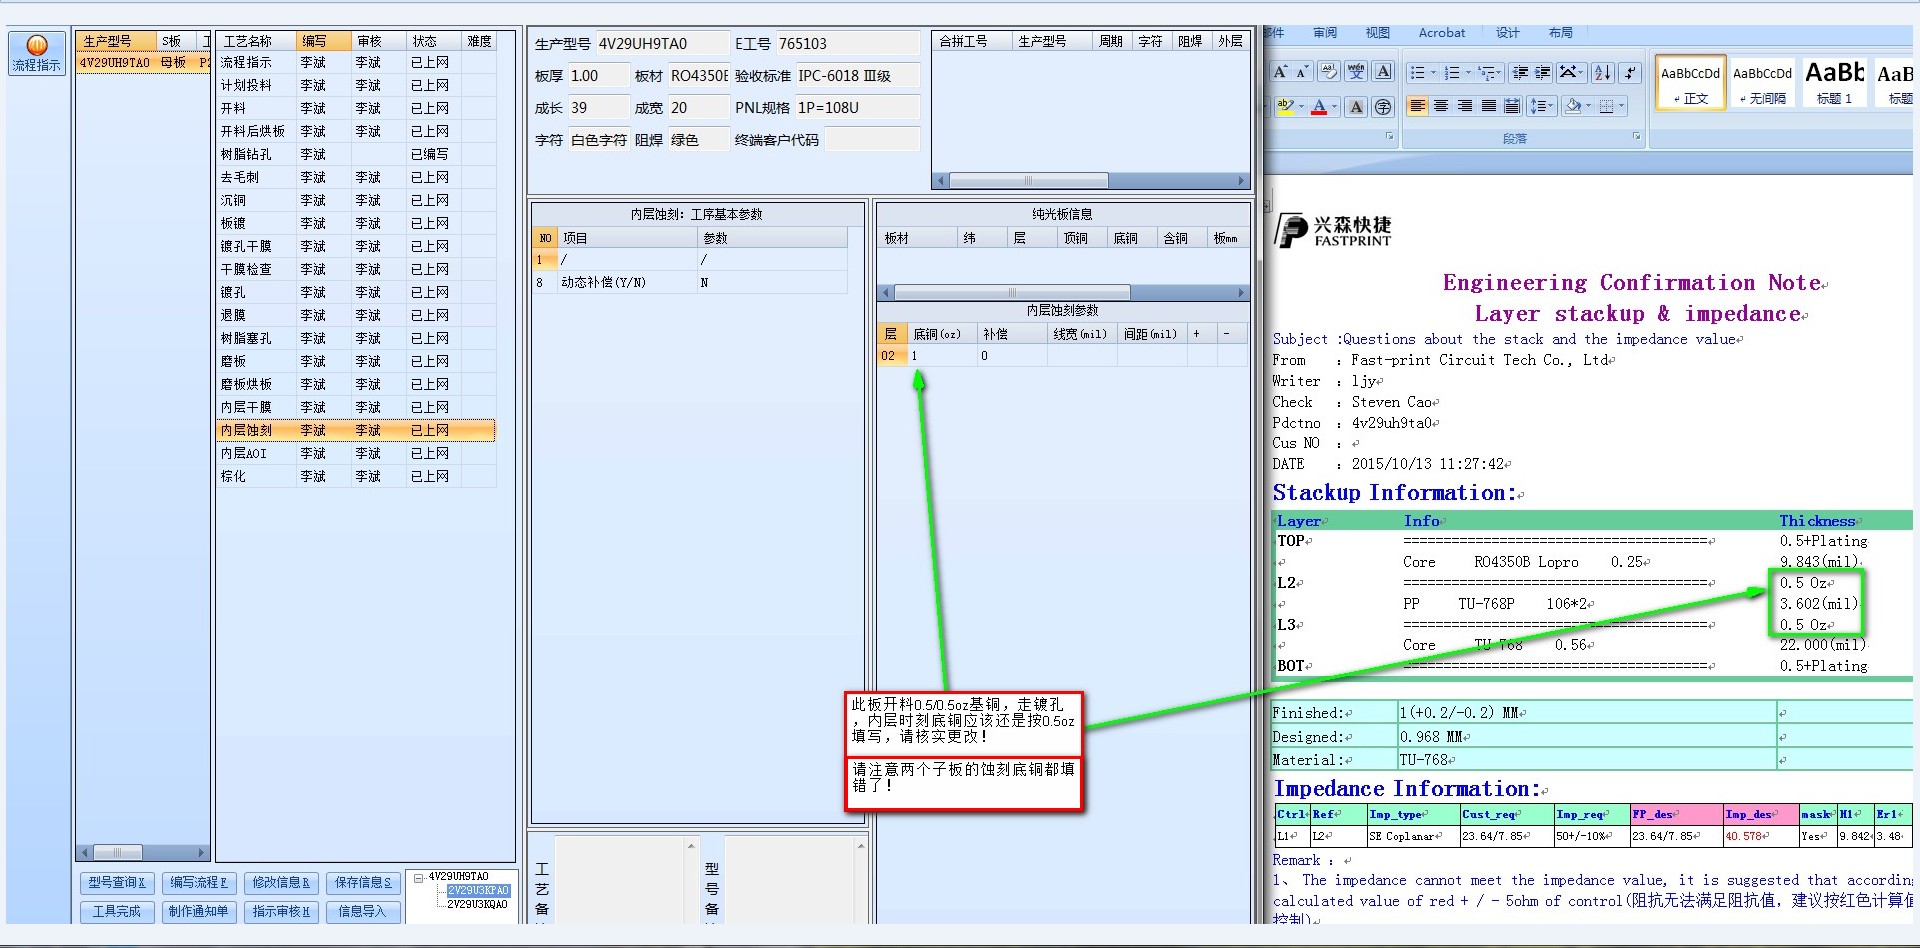
Task: Click the 保存信息S button
Action: pos(363,883)
